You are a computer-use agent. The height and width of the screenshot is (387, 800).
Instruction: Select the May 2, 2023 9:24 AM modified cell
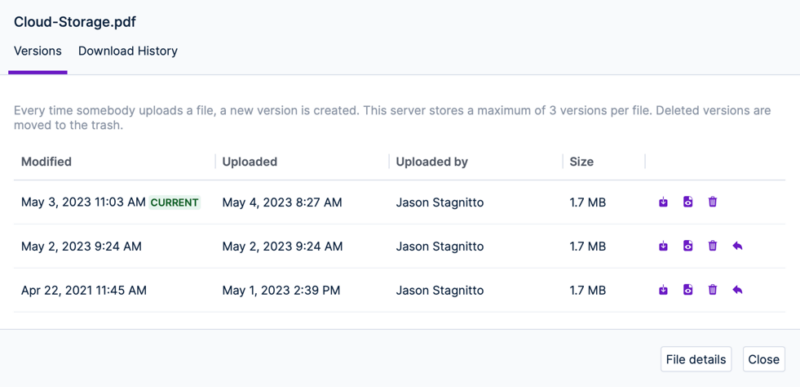(81, 246)
